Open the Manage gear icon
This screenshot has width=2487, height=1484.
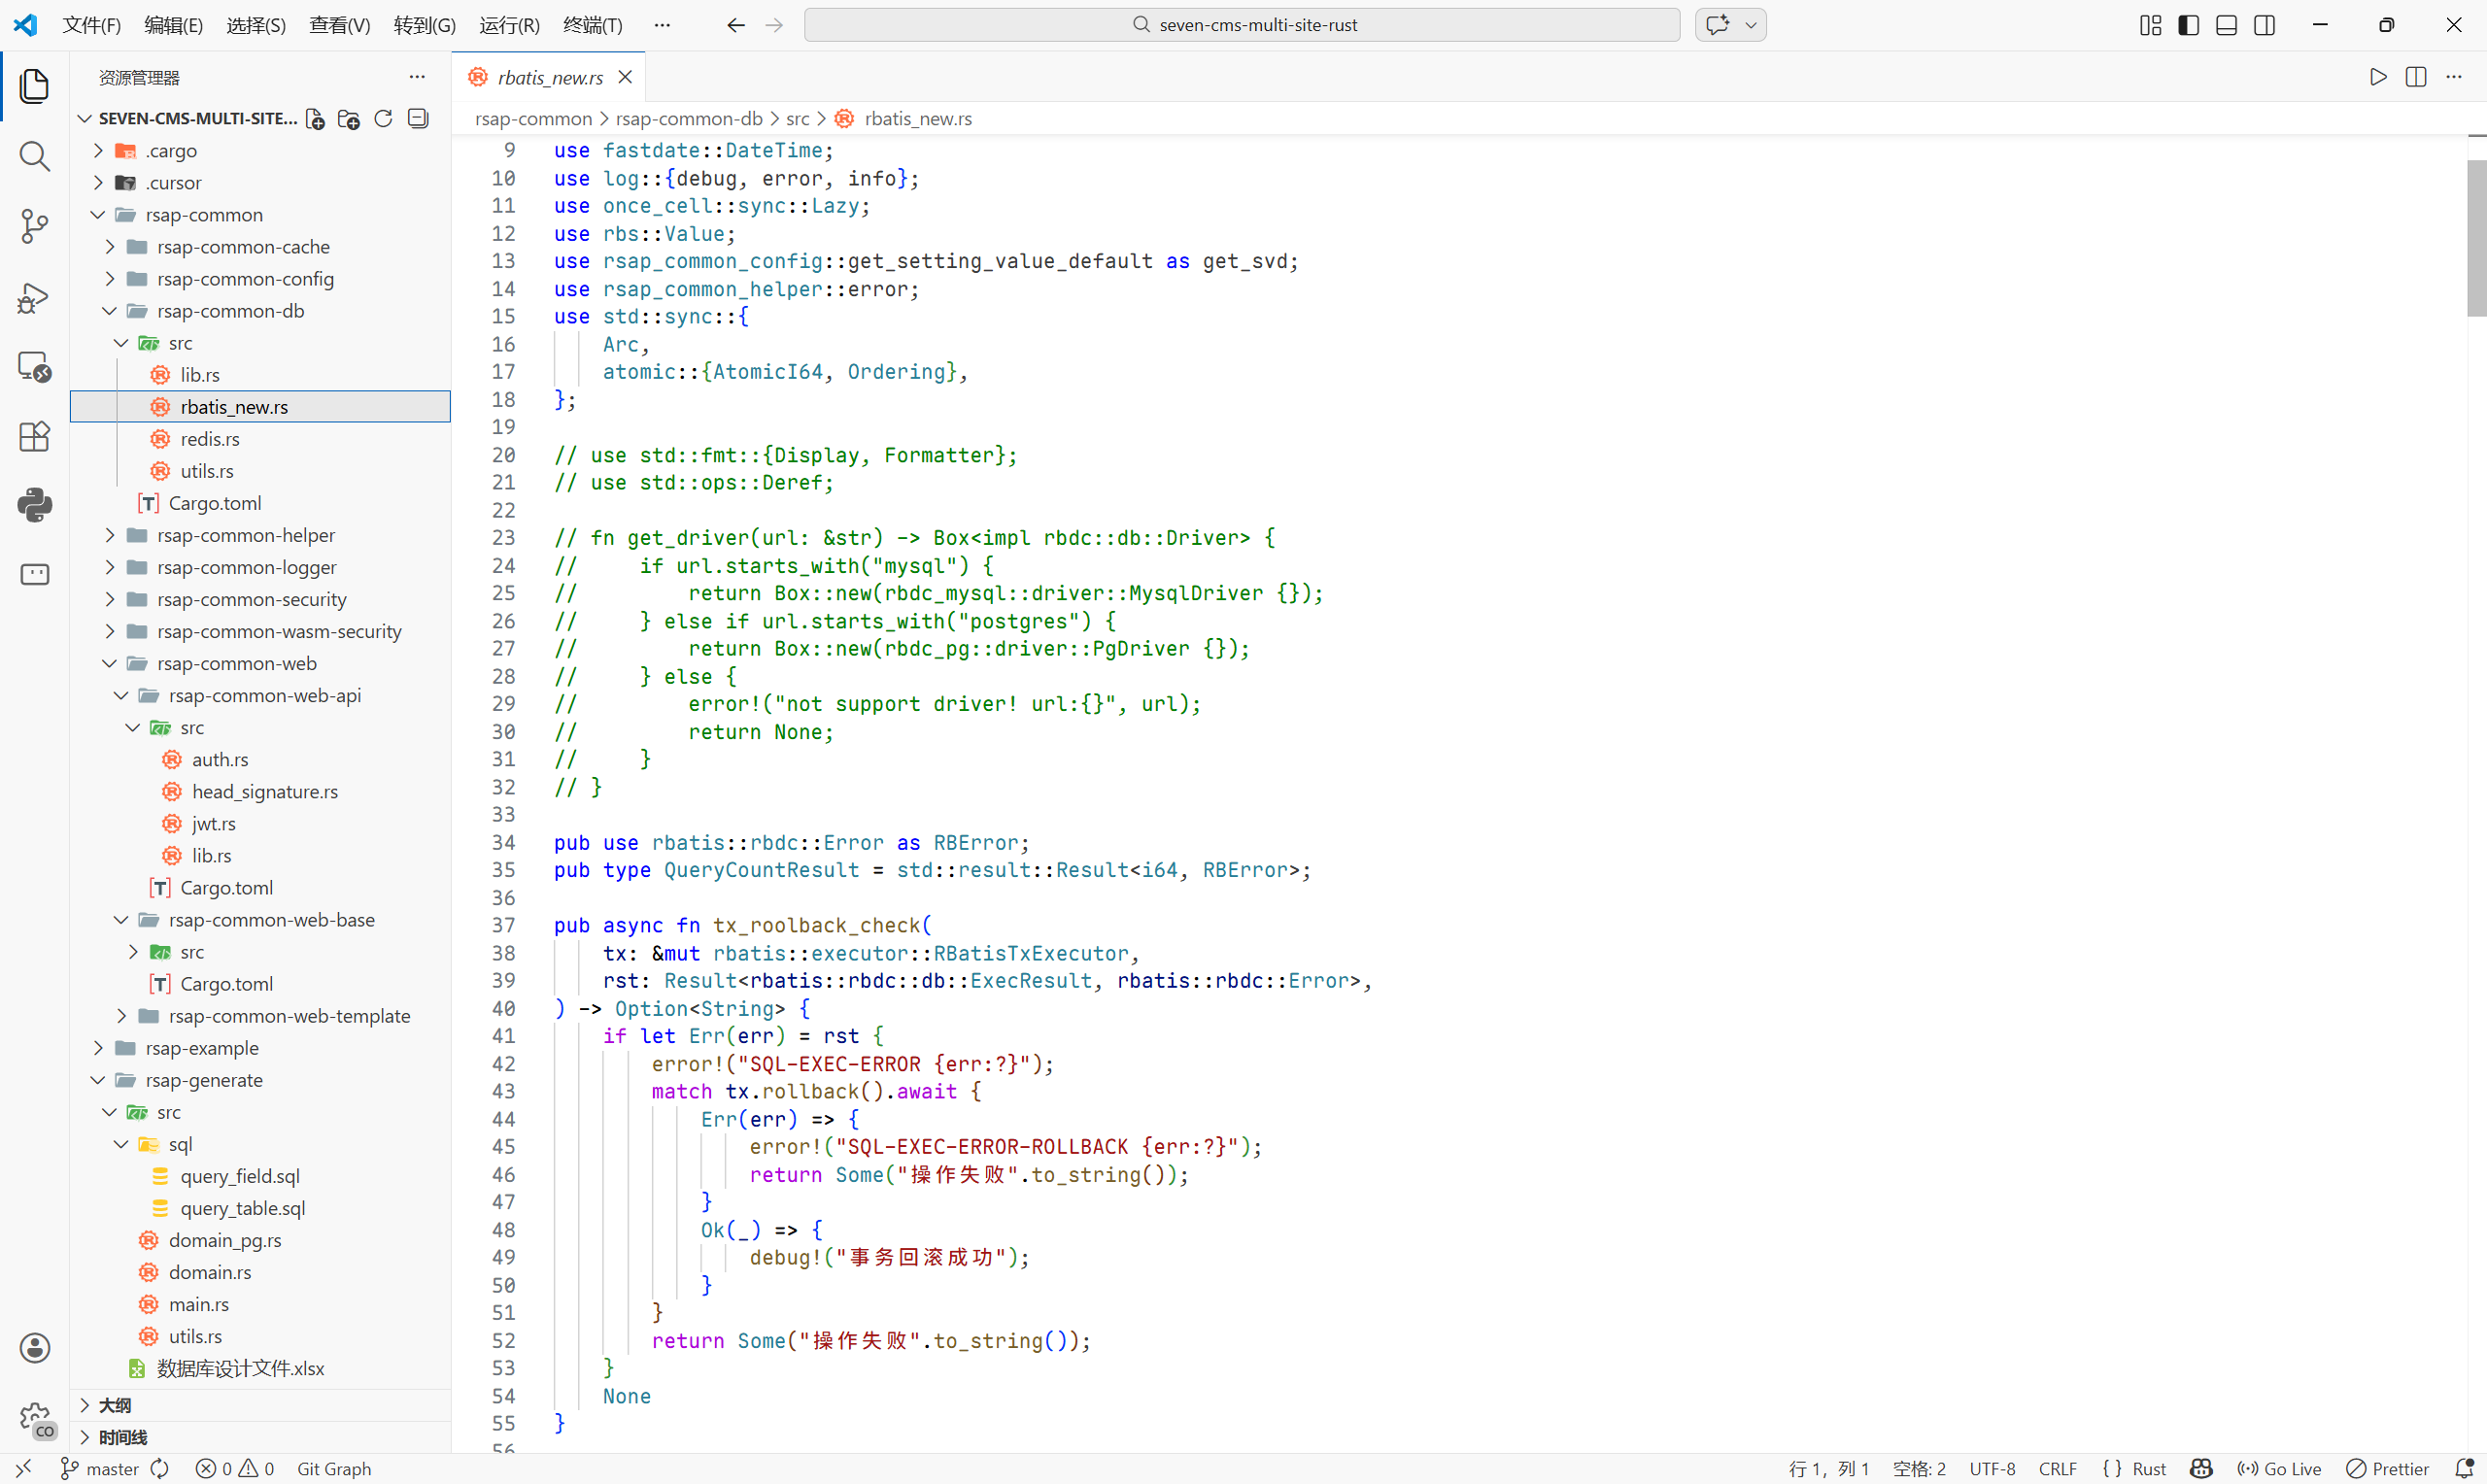pos(34,1418)
